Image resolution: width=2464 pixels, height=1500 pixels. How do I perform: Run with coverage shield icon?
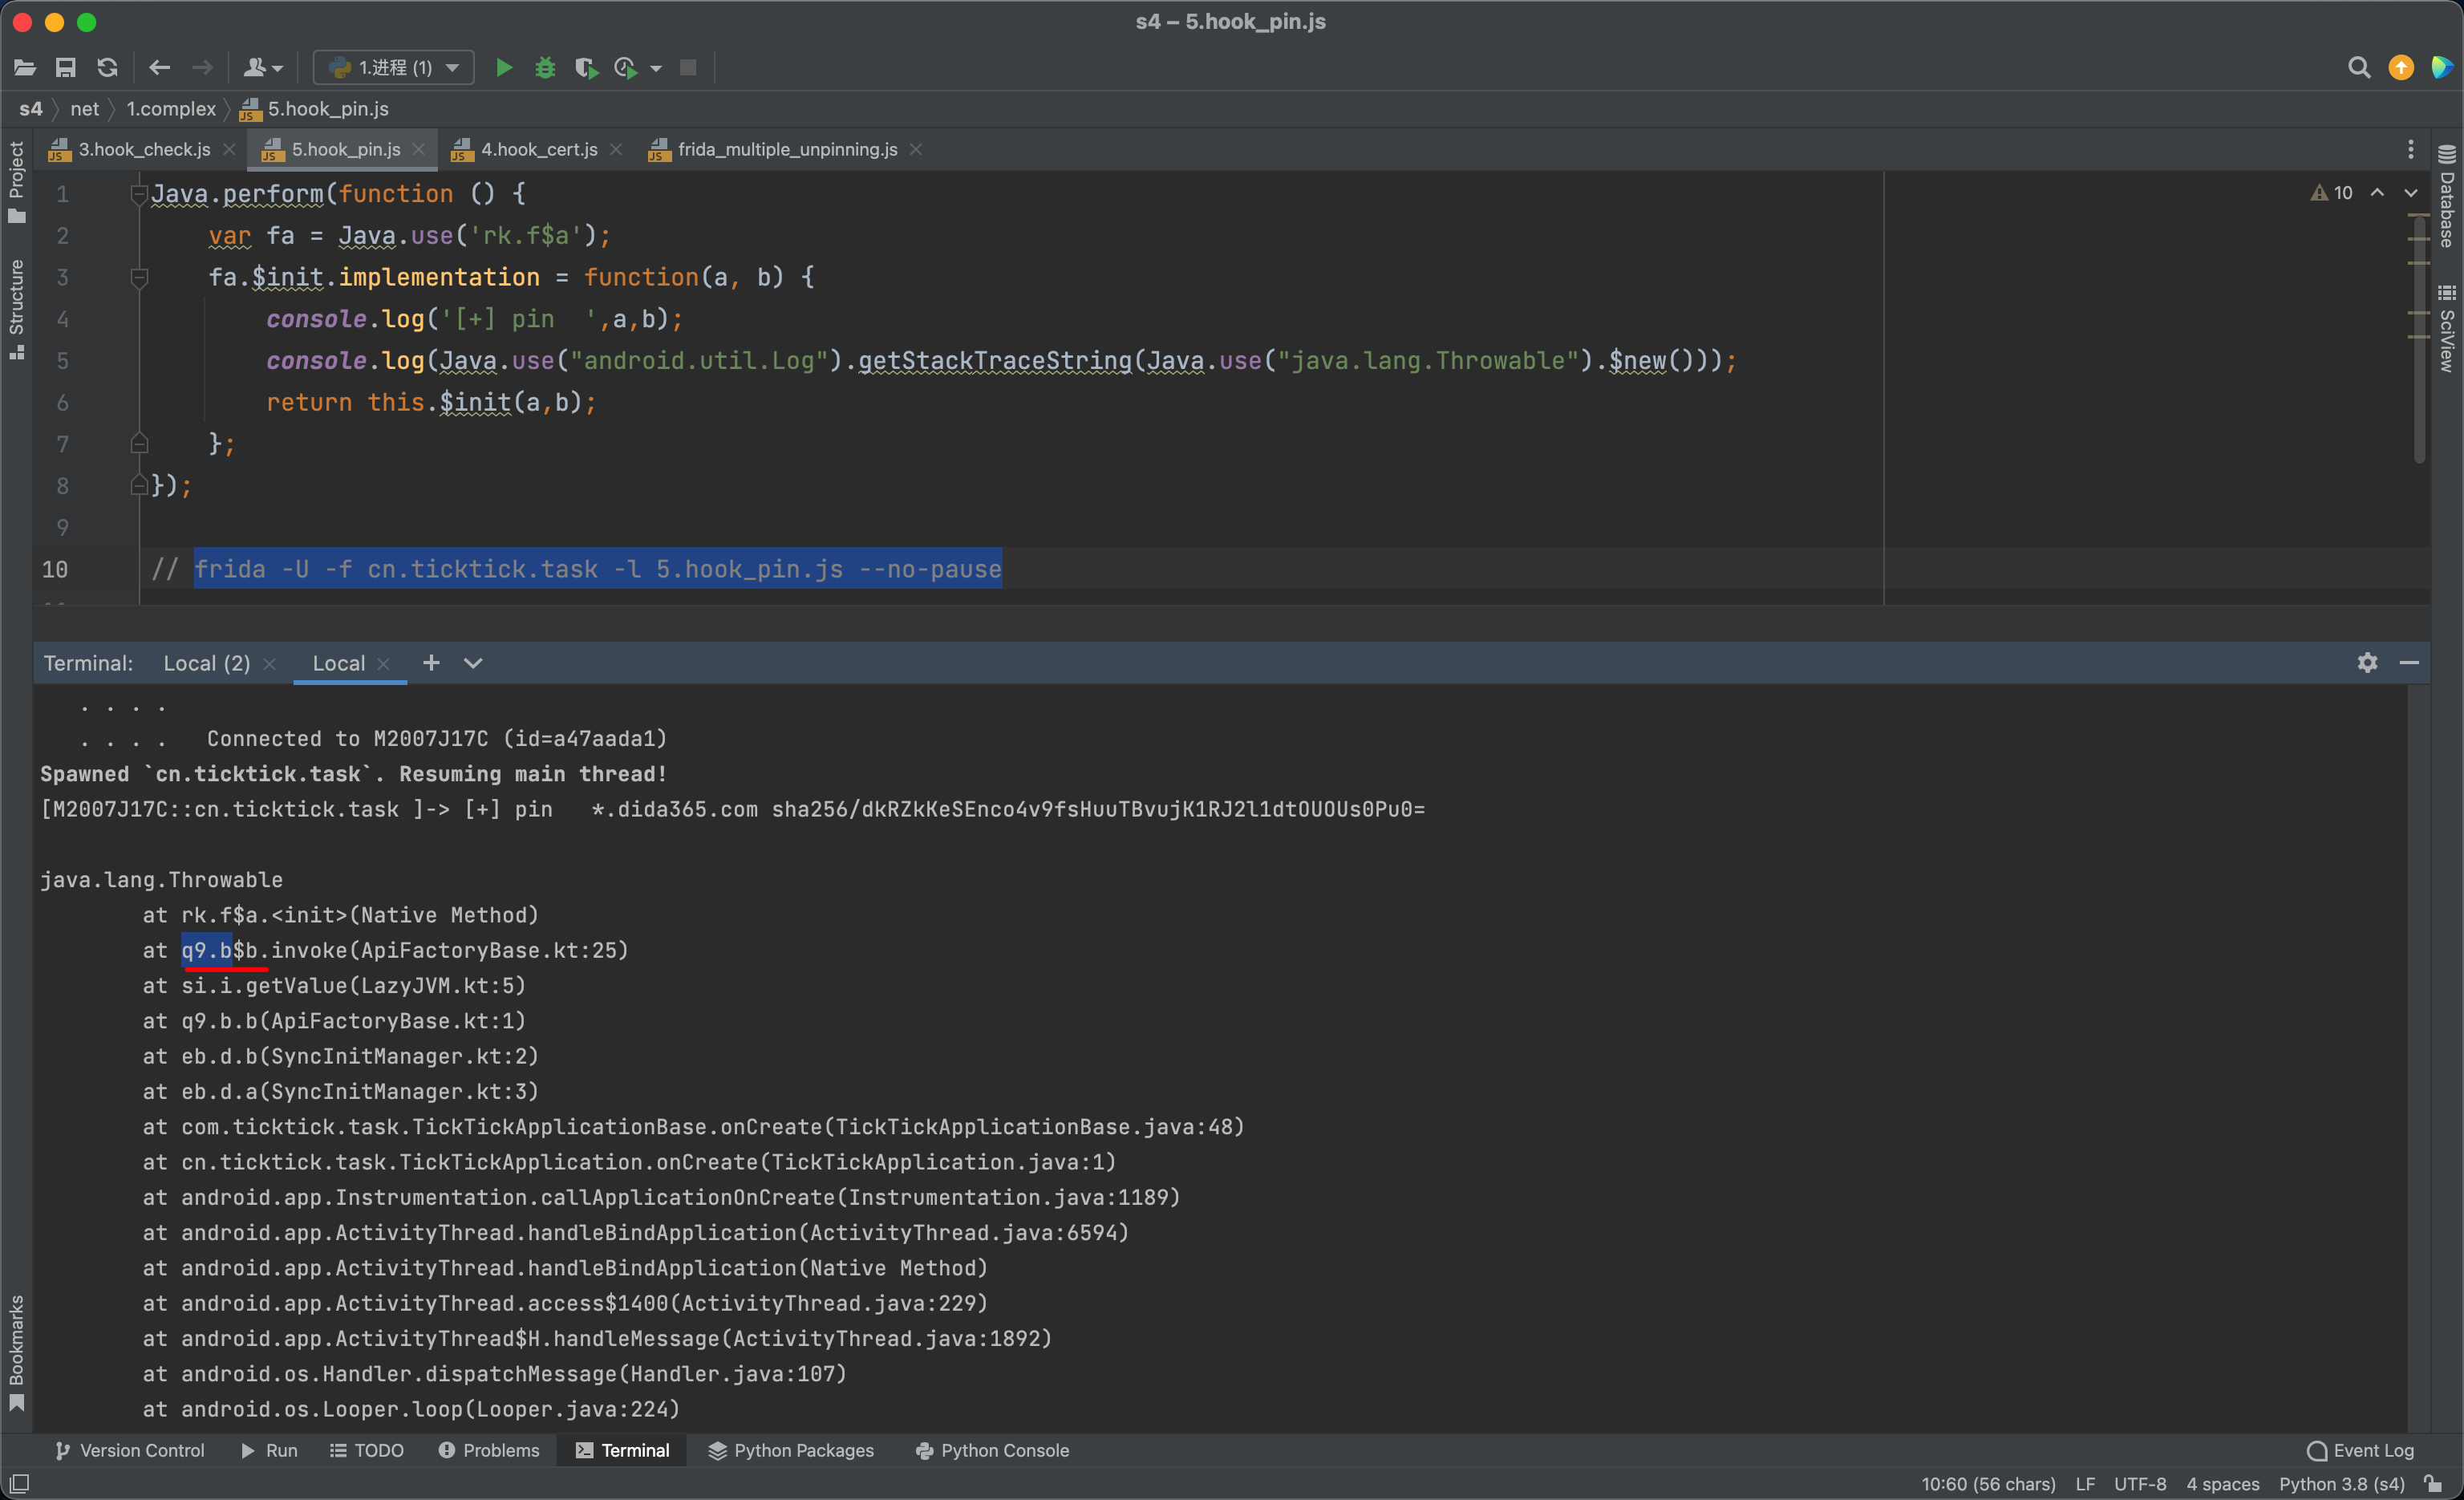click(x=586, y=68)
